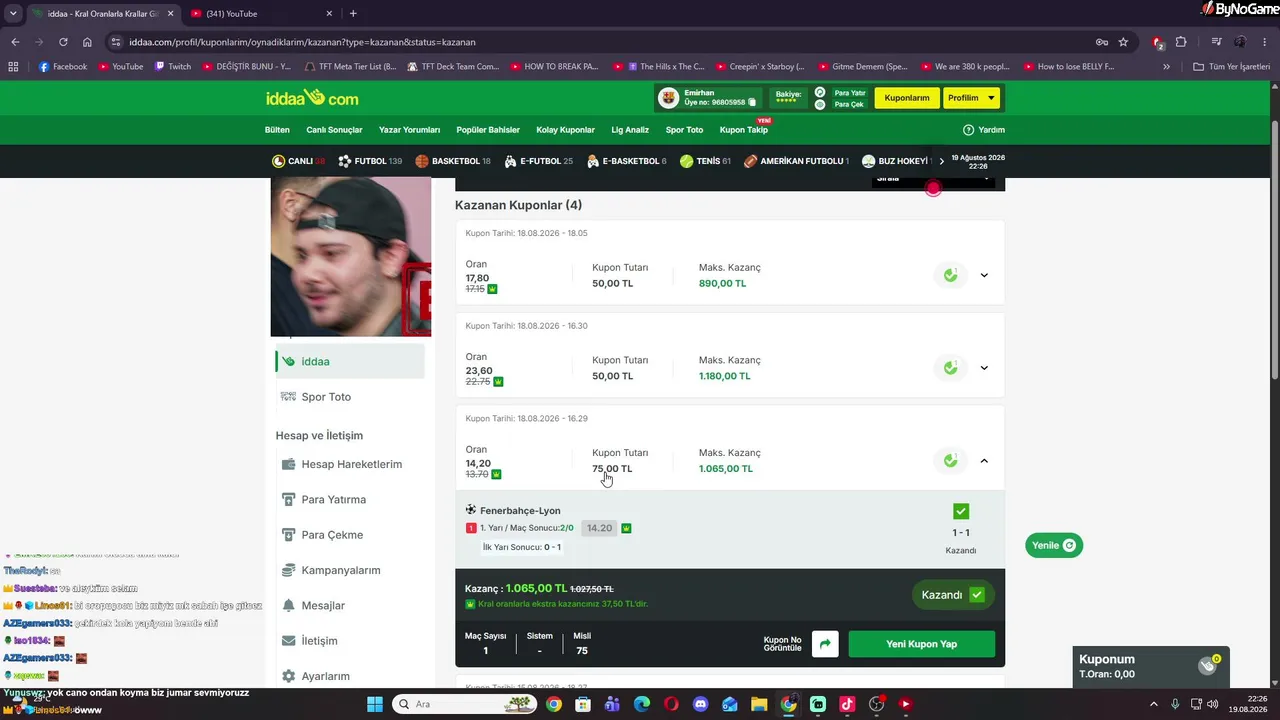Click the Yeni Kupon Yap button

click(x=921, y=644)
